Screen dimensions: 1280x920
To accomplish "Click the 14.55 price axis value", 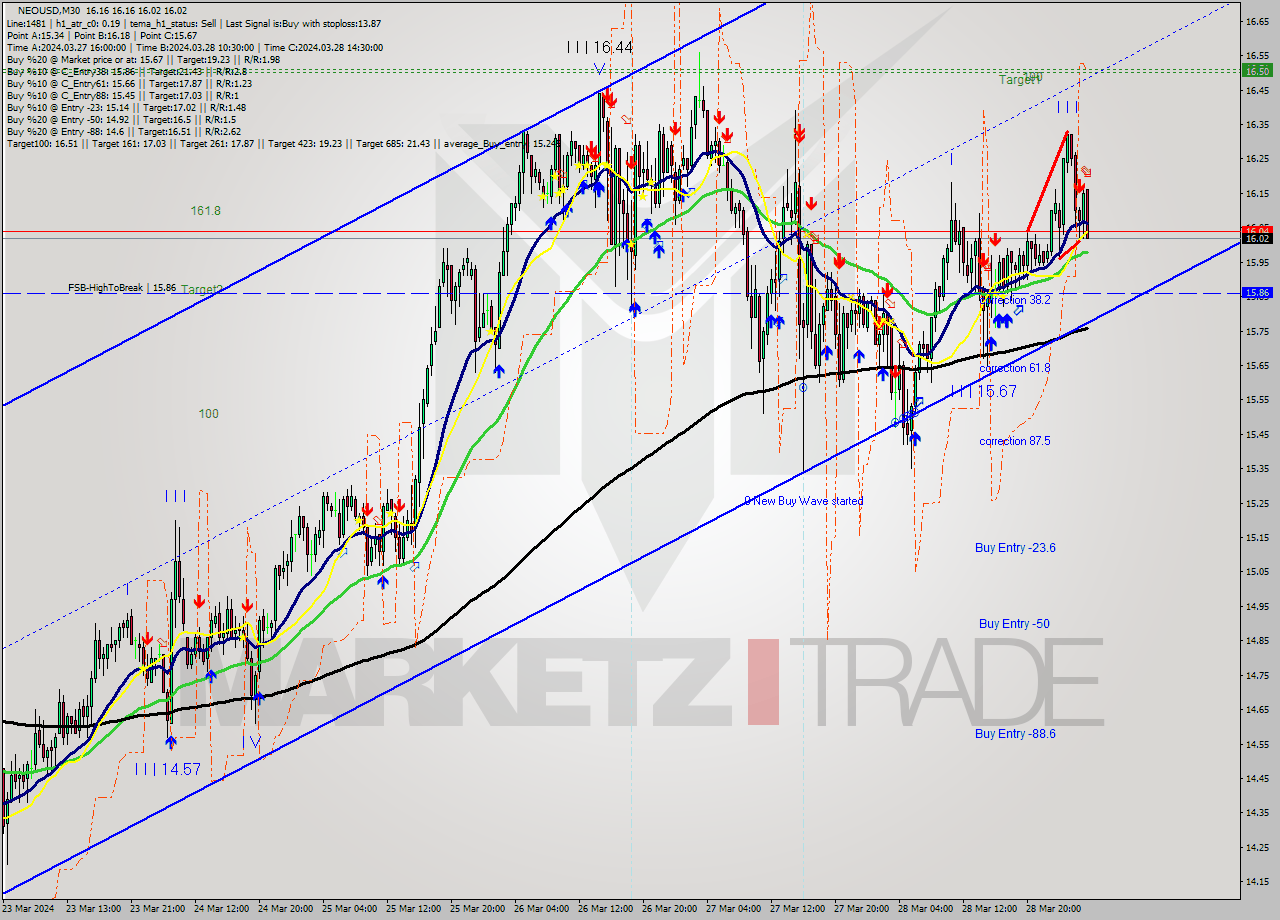I will (x=1257, y=744).
